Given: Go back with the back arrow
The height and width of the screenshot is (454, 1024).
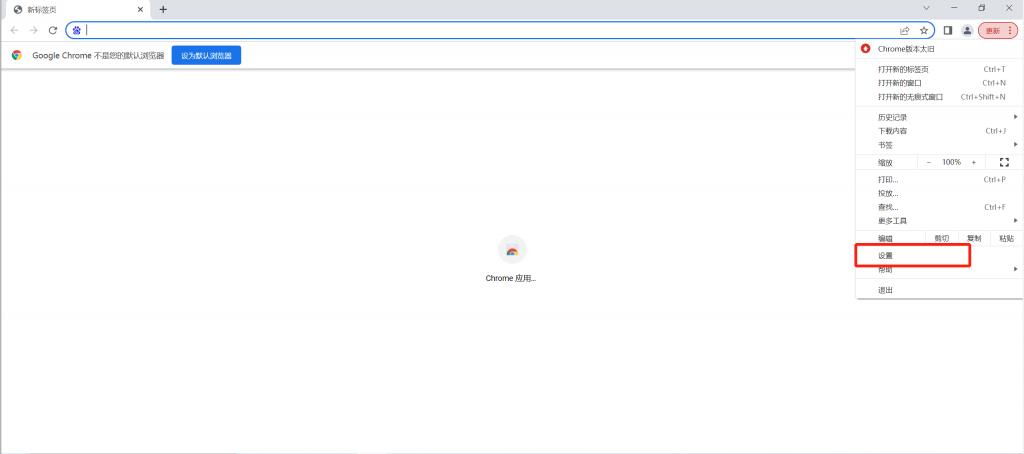Looking at the screenshot, I should coord(14,31).
